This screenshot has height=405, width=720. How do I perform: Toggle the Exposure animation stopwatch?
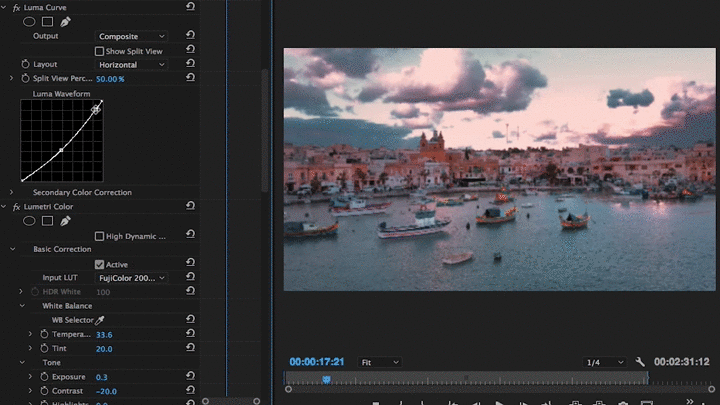(43, 377)
